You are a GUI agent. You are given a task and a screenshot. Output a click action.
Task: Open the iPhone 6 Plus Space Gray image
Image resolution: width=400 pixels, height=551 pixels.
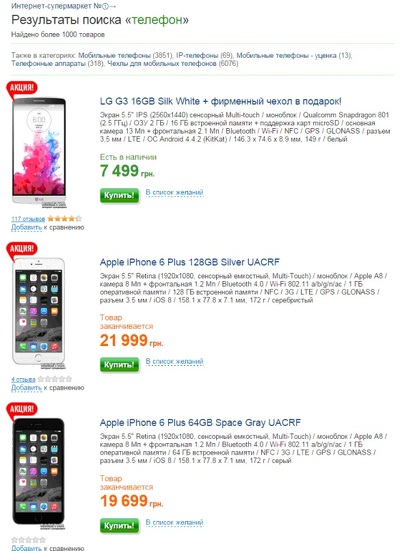click(x=39, y=474)
